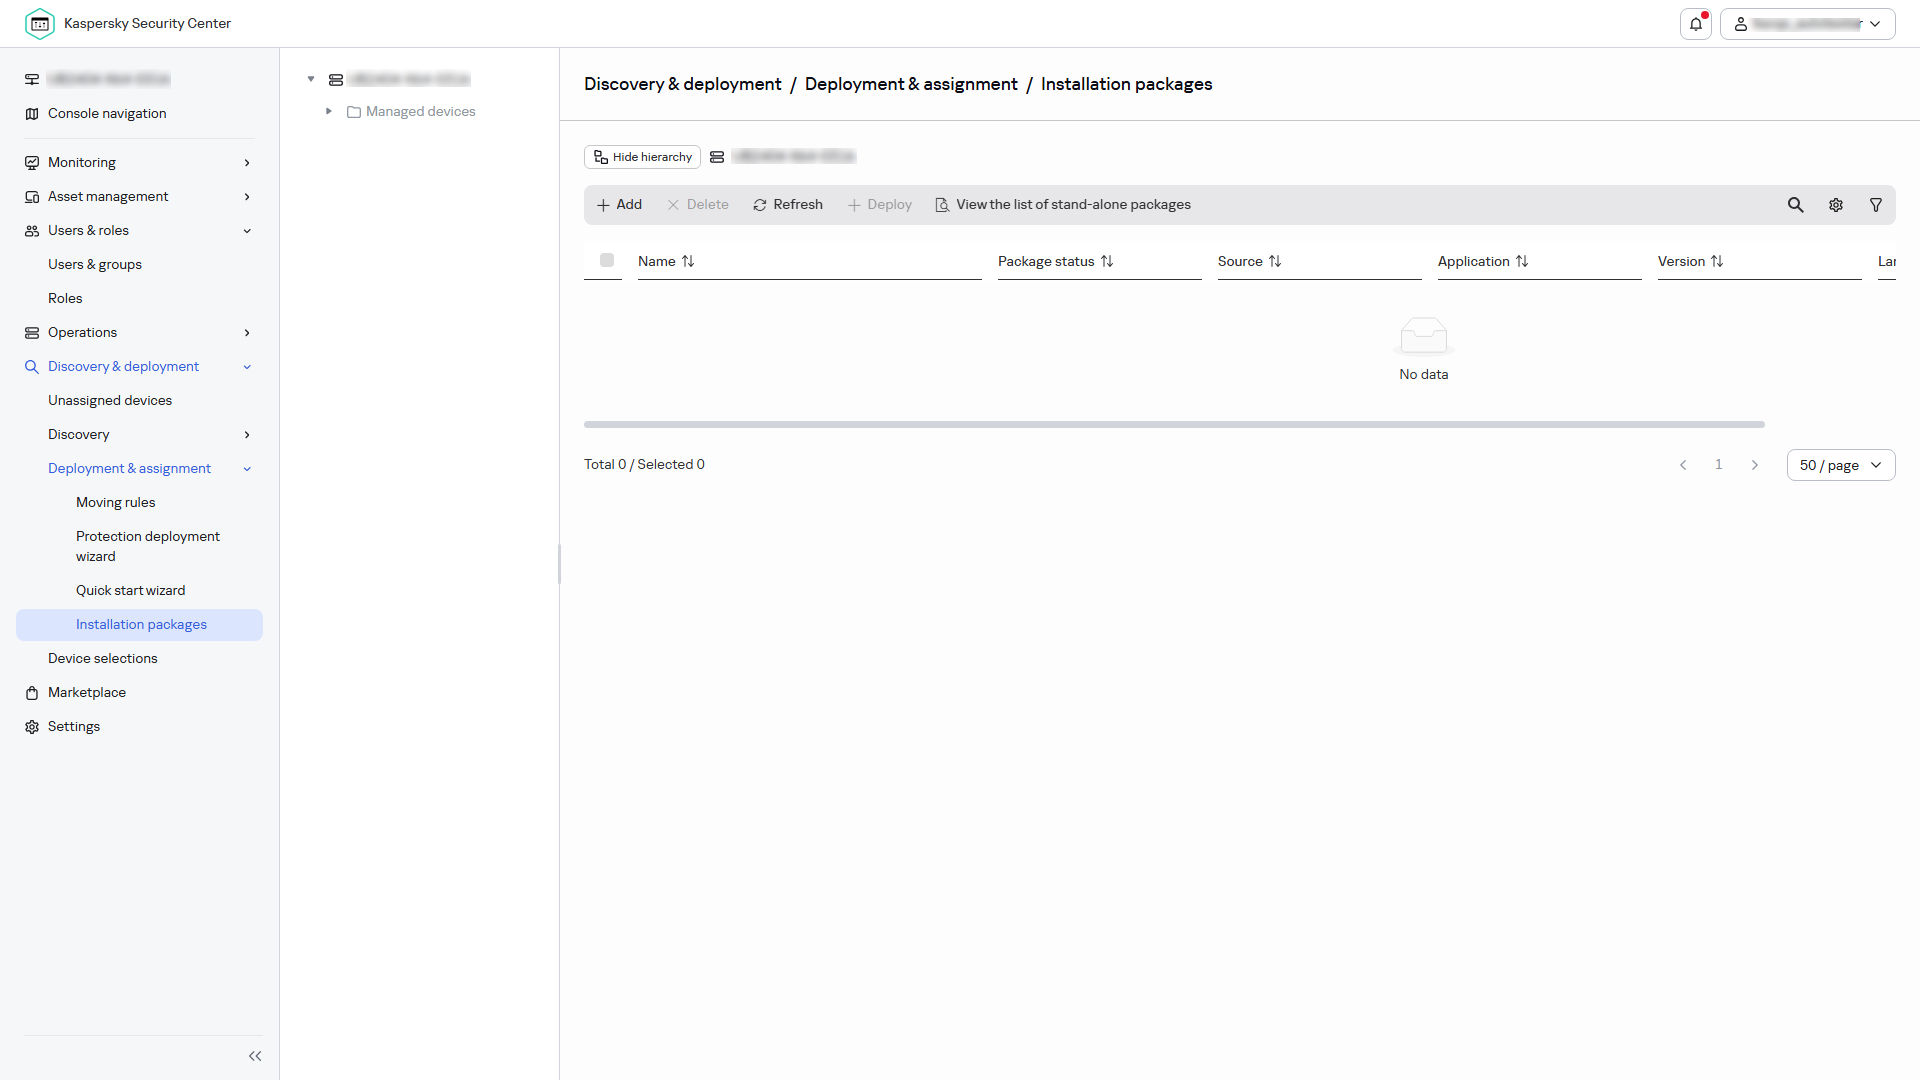Open the user account dropdown
Viewport: 1920px width, 1080px height.
coord(1808,24)
